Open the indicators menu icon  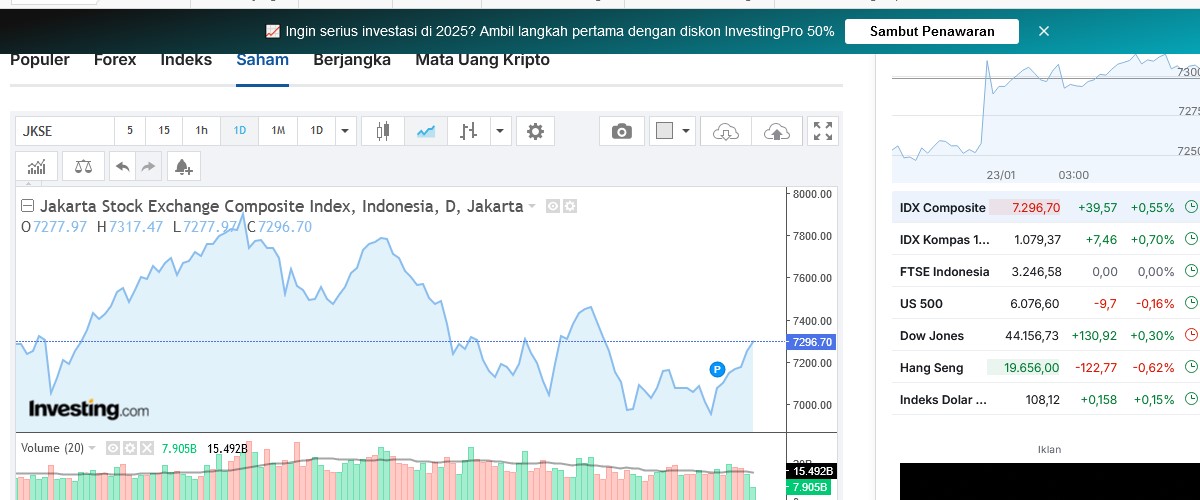pyautogui.click(x=37, y=166)
